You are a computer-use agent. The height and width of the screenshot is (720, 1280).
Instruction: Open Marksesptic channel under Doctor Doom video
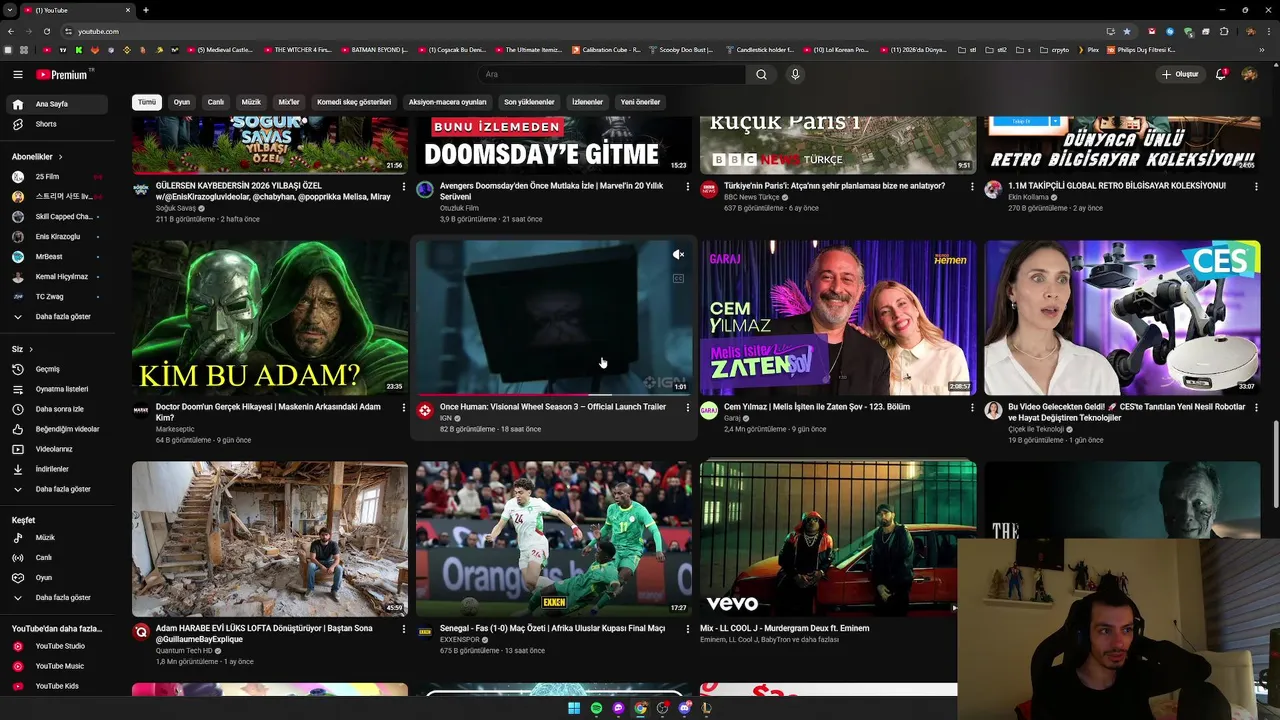pos(175,429)
